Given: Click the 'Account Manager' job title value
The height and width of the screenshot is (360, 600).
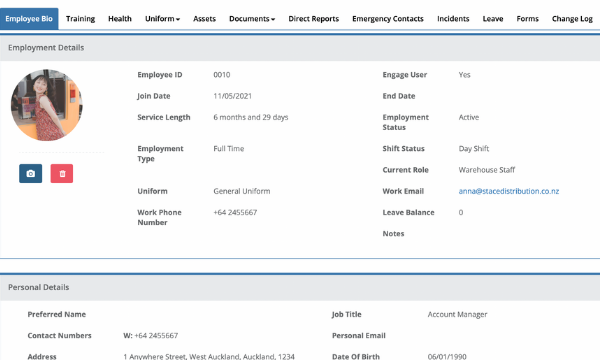Looking at the screenshot, I should [x=457, y=314].
